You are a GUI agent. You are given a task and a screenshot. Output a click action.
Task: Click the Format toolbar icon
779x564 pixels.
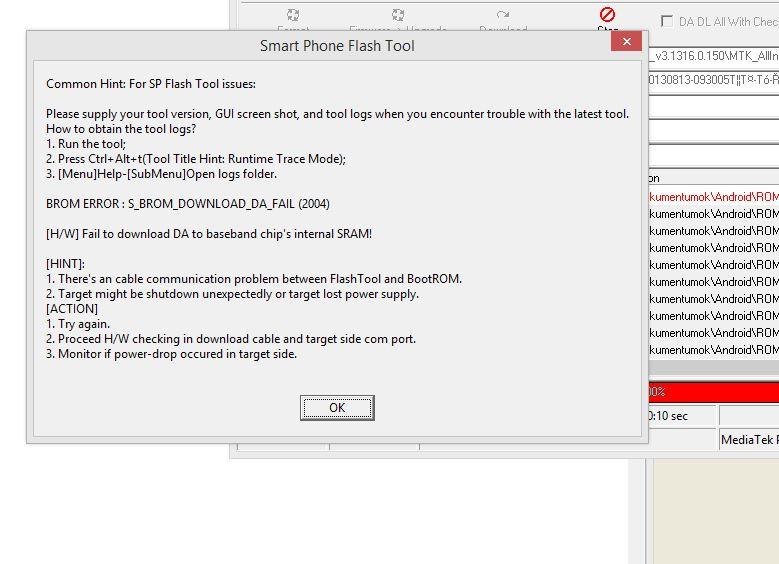293,15
